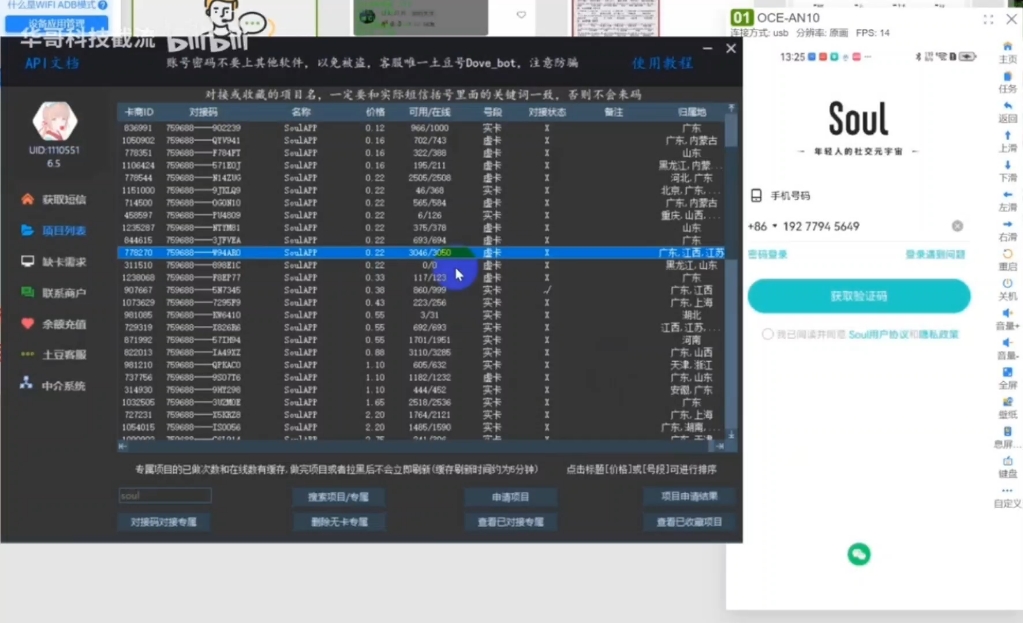Screen dimensions: 1023x623
Task: Click 搜索项目/专属 button
Action: coord(338,497)
